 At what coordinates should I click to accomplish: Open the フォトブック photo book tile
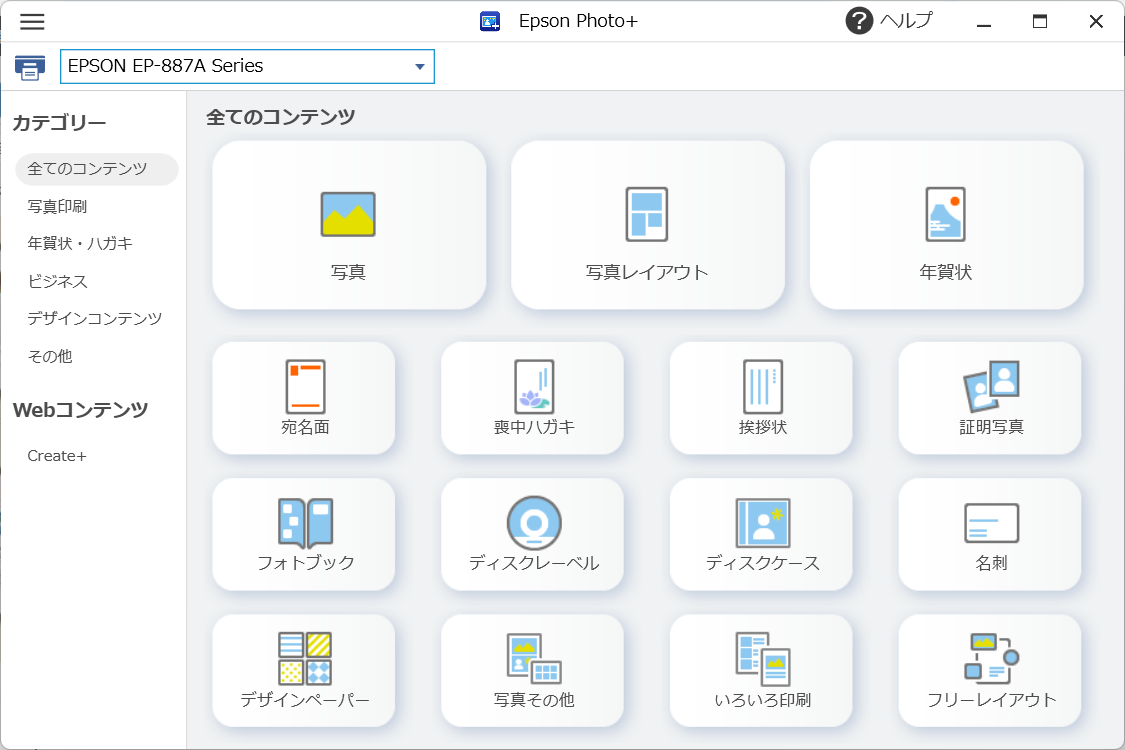click(304, 534)
